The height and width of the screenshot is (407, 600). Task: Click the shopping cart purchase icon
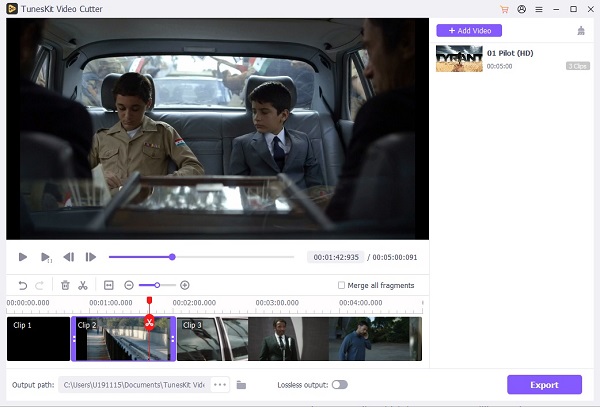point(504,9)
